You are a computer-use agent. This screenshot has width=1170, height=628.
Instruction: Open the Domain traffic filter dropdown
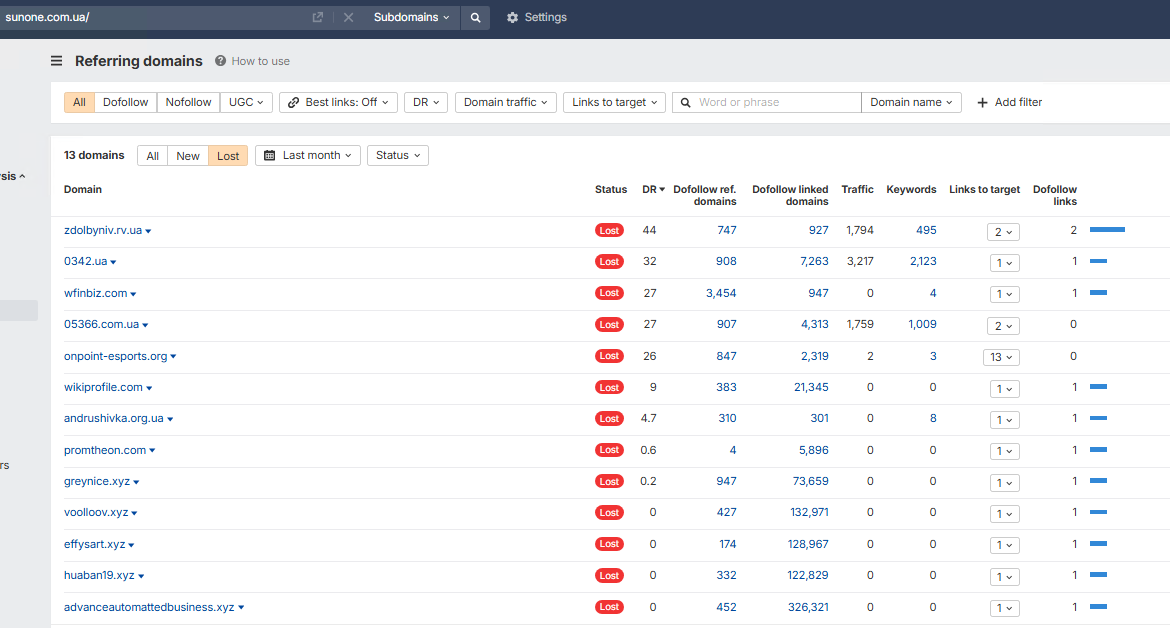tap(506, 102)
